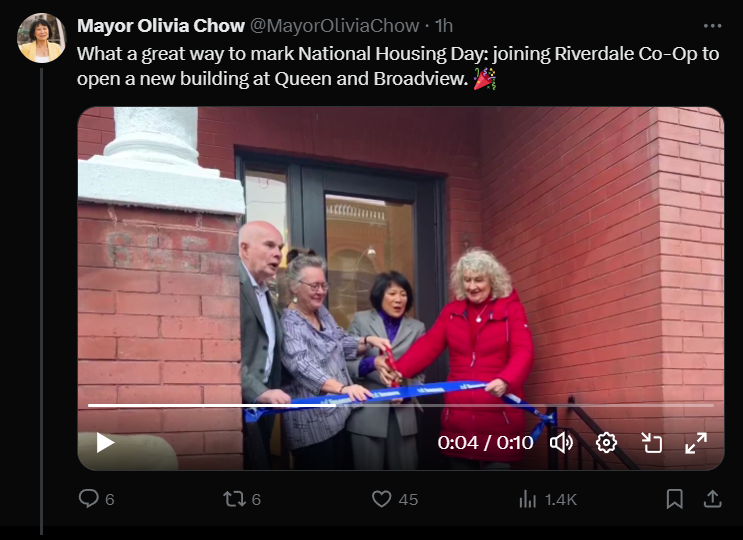
Task: Open the three-dot more options menu
Action: (x=712, y=26)
